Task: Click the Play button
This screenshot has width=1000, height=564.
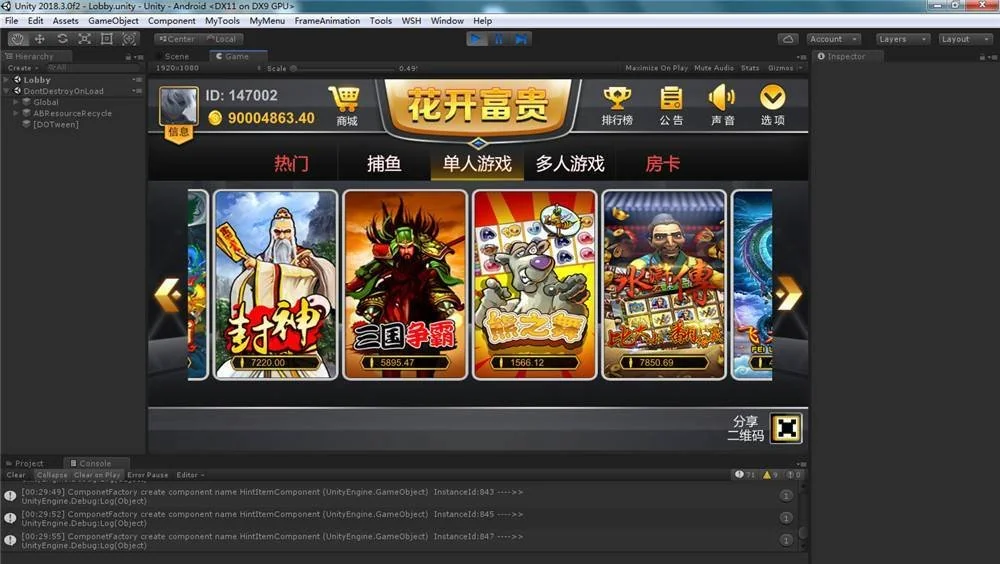Action: [x=476, y=39]
